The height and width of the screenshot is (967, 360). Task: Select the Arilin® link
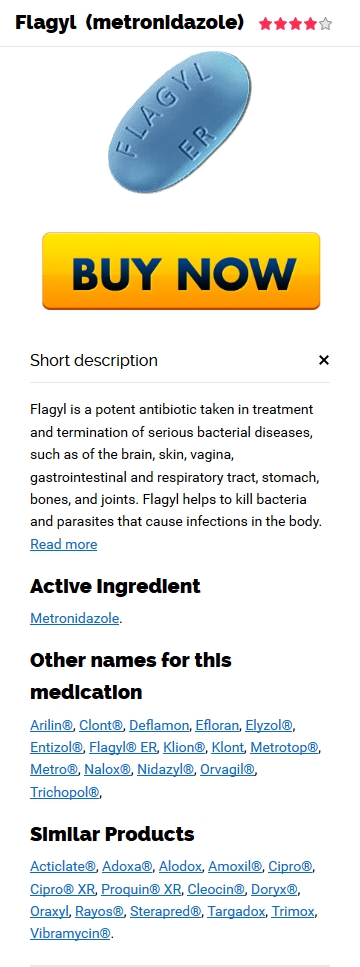[x=52, y=725]
